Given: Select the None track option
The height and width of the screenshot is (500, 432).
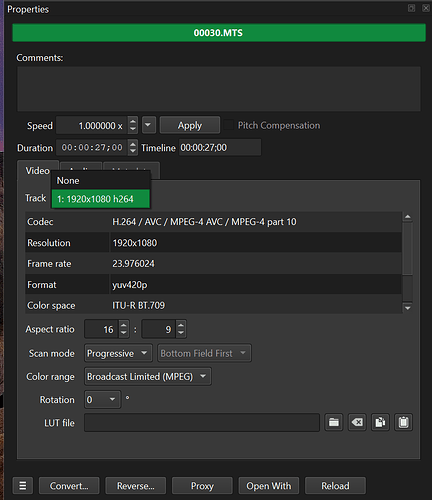Looking at the screenshot, I should pos(101,181).
